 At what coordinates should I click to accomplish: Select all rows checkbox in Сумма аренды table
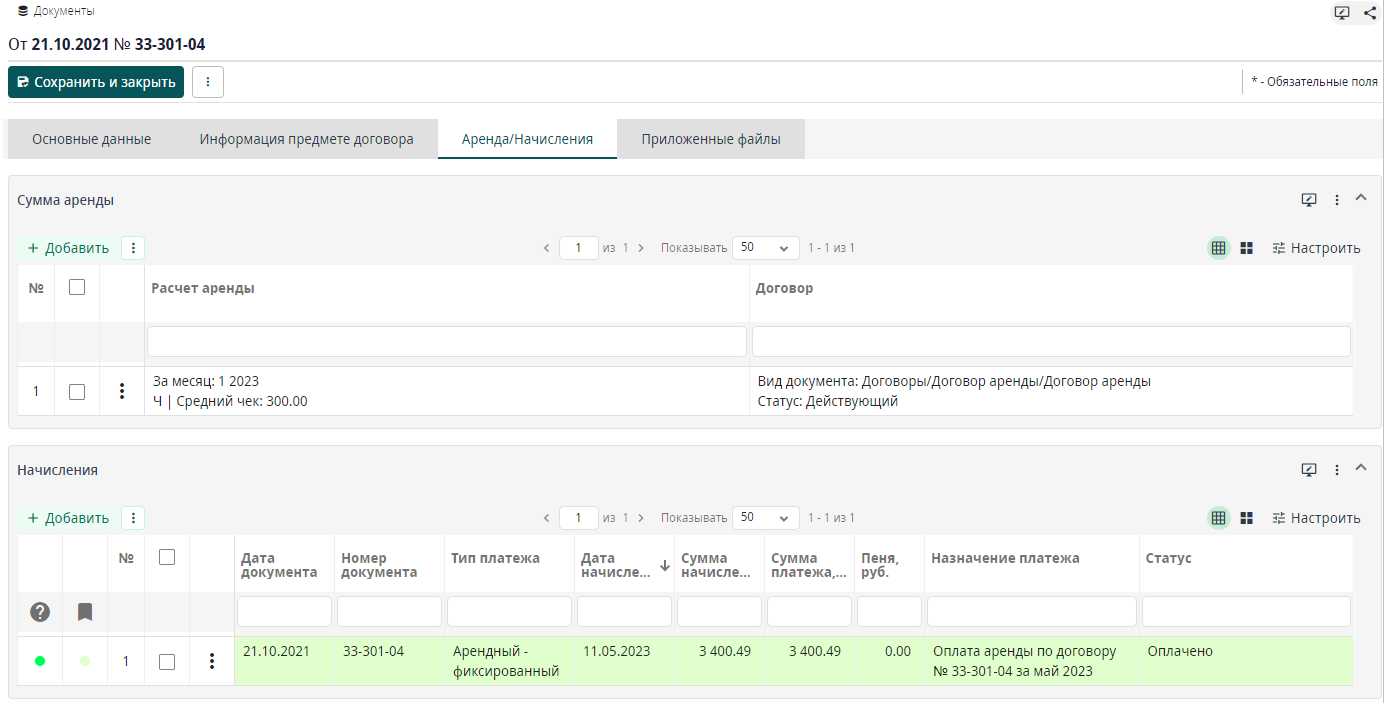point(77,287)
